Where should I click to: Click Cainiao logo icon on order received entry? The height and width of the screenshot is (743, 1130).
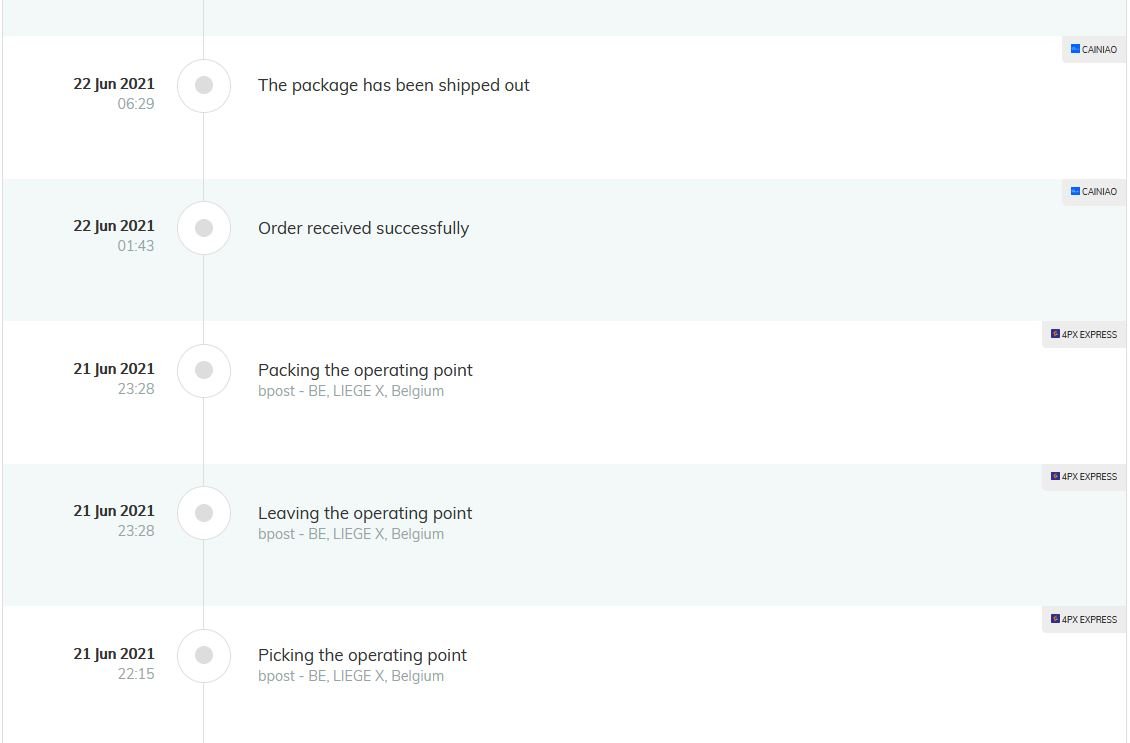(1075, 191)
